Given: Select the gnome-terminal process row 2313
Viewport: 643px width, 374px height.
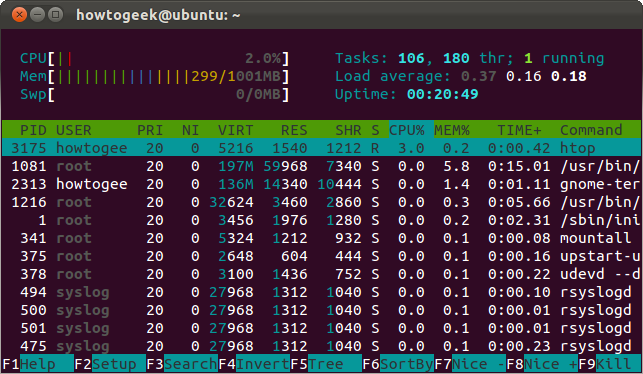Looking at the screenshot, I should tap(322, 184).
